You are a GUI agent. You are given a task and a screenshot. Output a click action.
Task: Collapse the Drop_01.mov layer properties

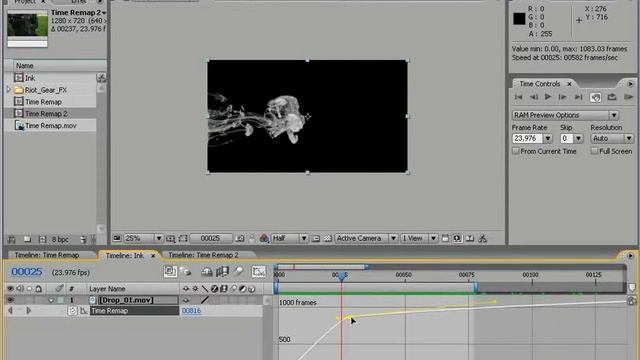click(51, 300)
